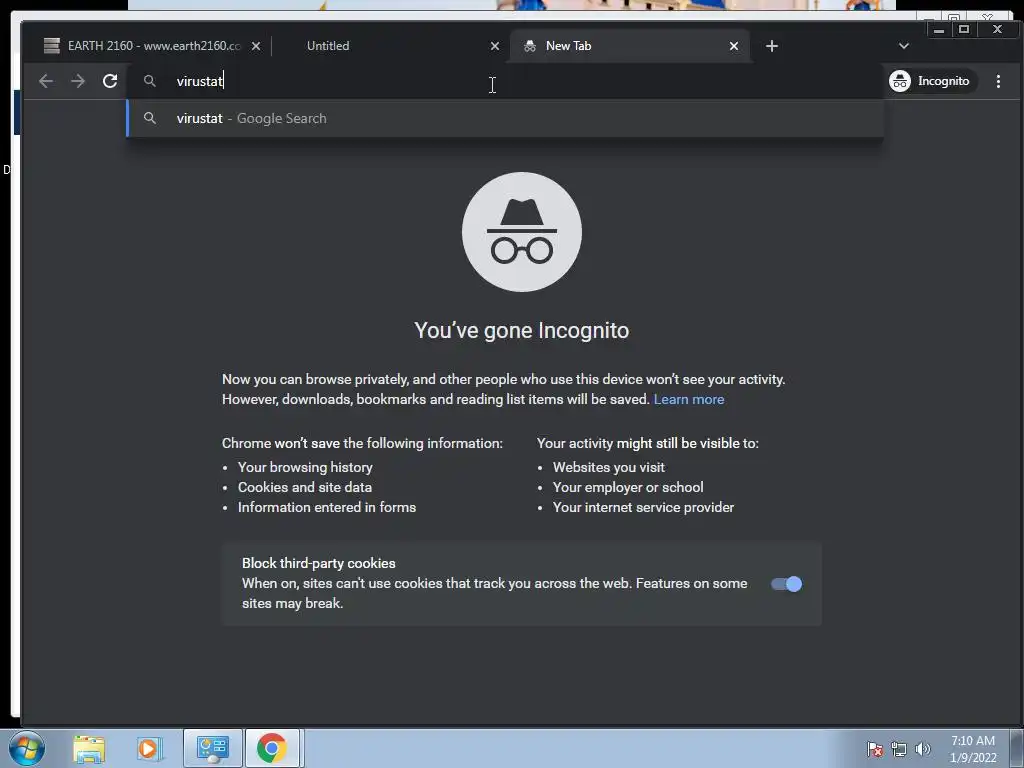Minimize the Chrome window
The width and height of the screenshot is (1024, 768).
pyautogui.click(x=939, y=29)
